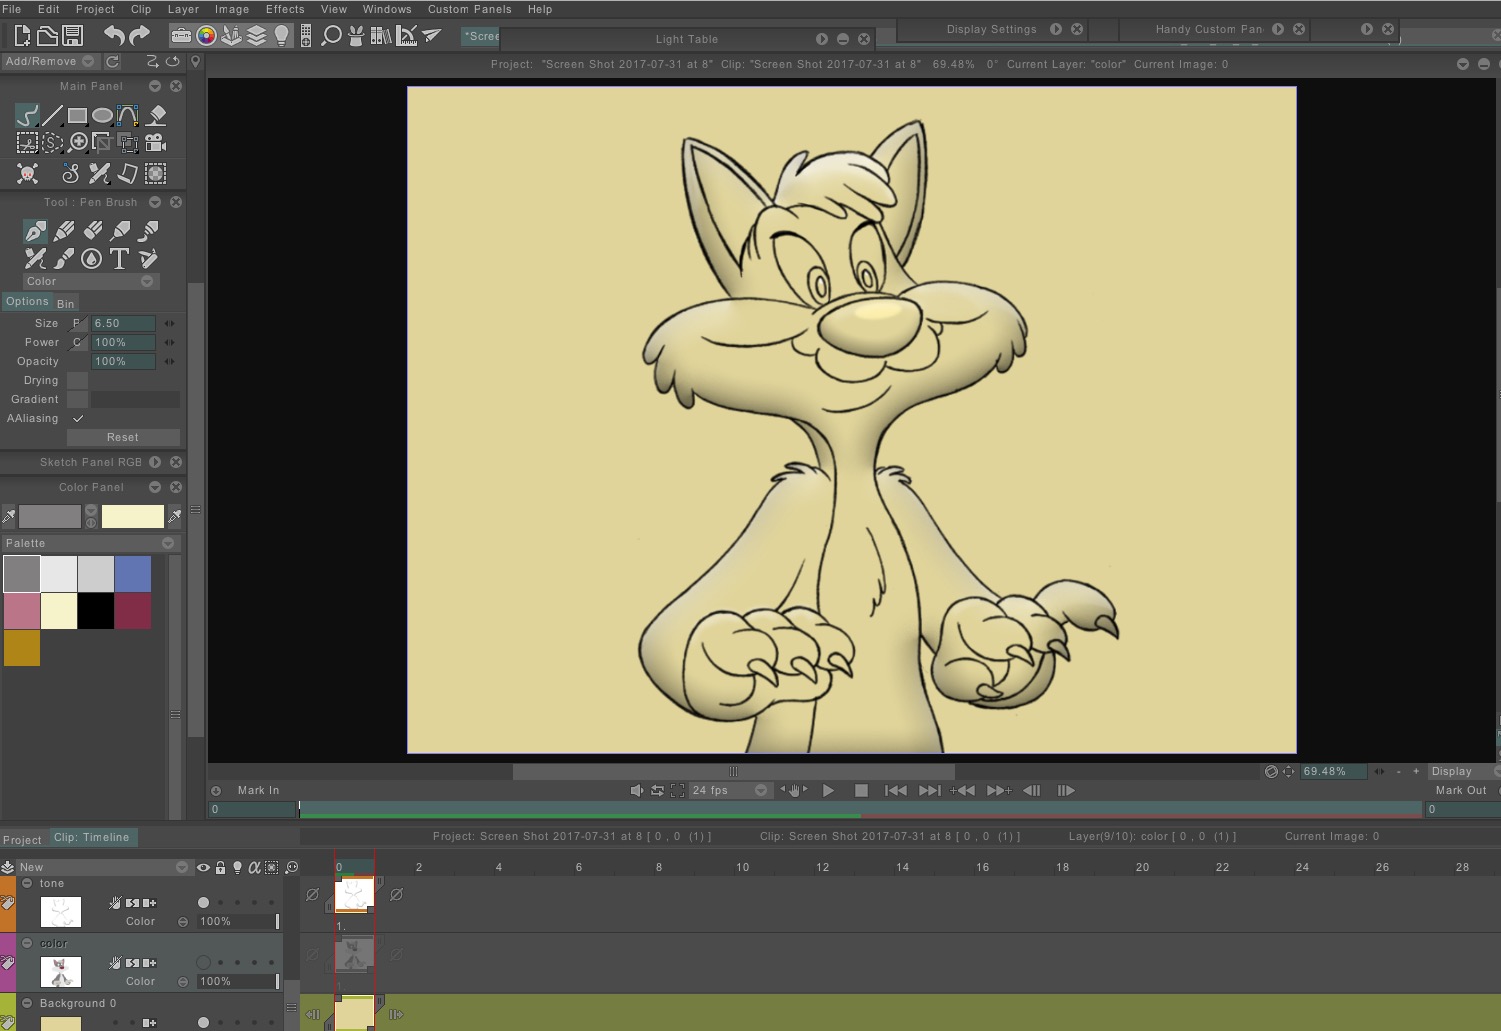Toggle the layers stack panel in toolbar
Viewport: 1501px width, 1031px height.
pos(257,36)
